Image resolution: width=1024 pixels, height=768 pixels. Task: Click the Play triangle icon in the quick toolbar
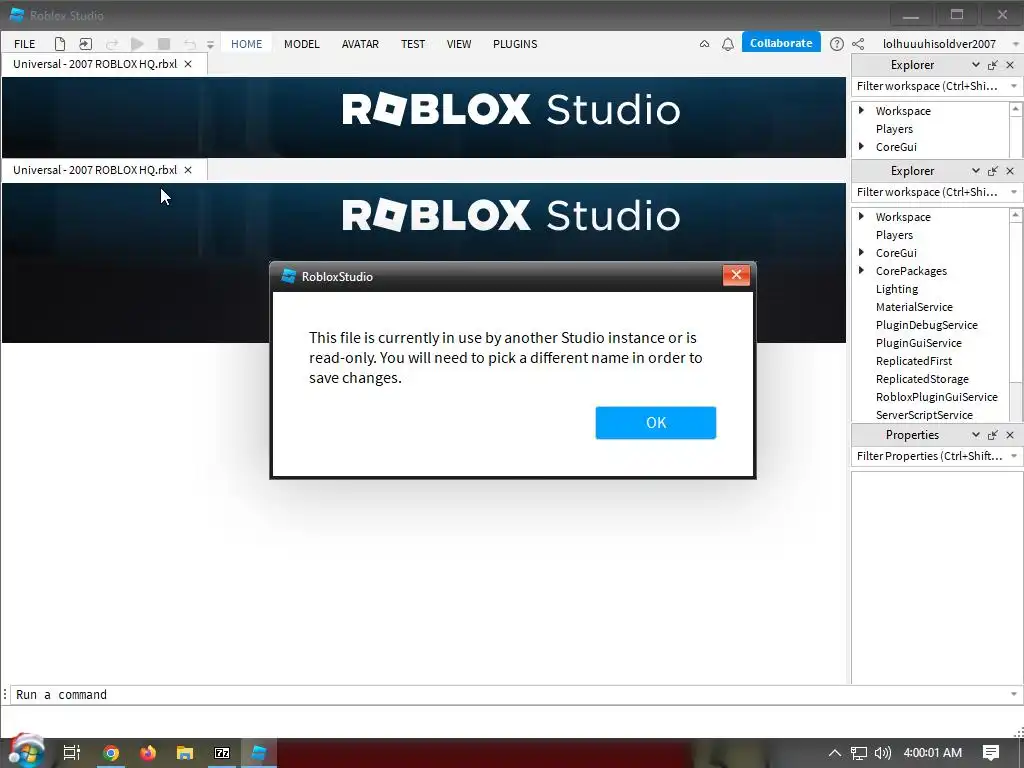[137, 44]
